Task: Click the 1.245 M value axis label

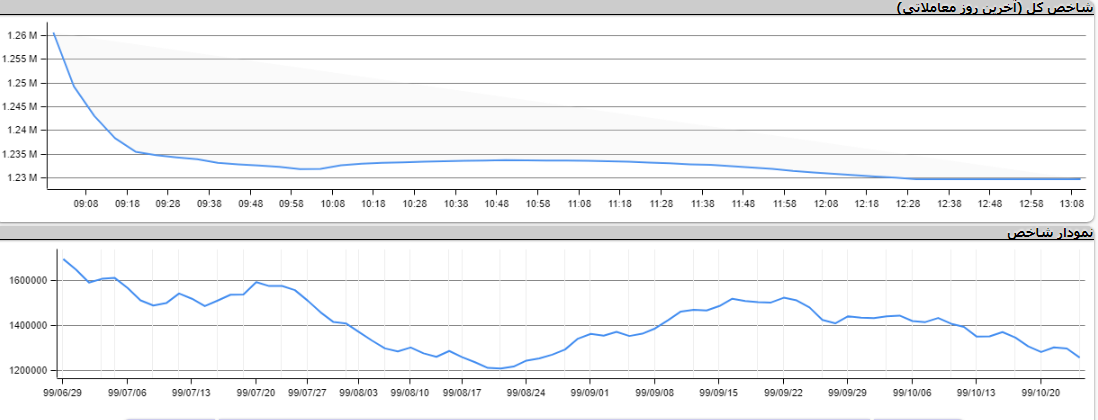Action: tap(21, 106)
